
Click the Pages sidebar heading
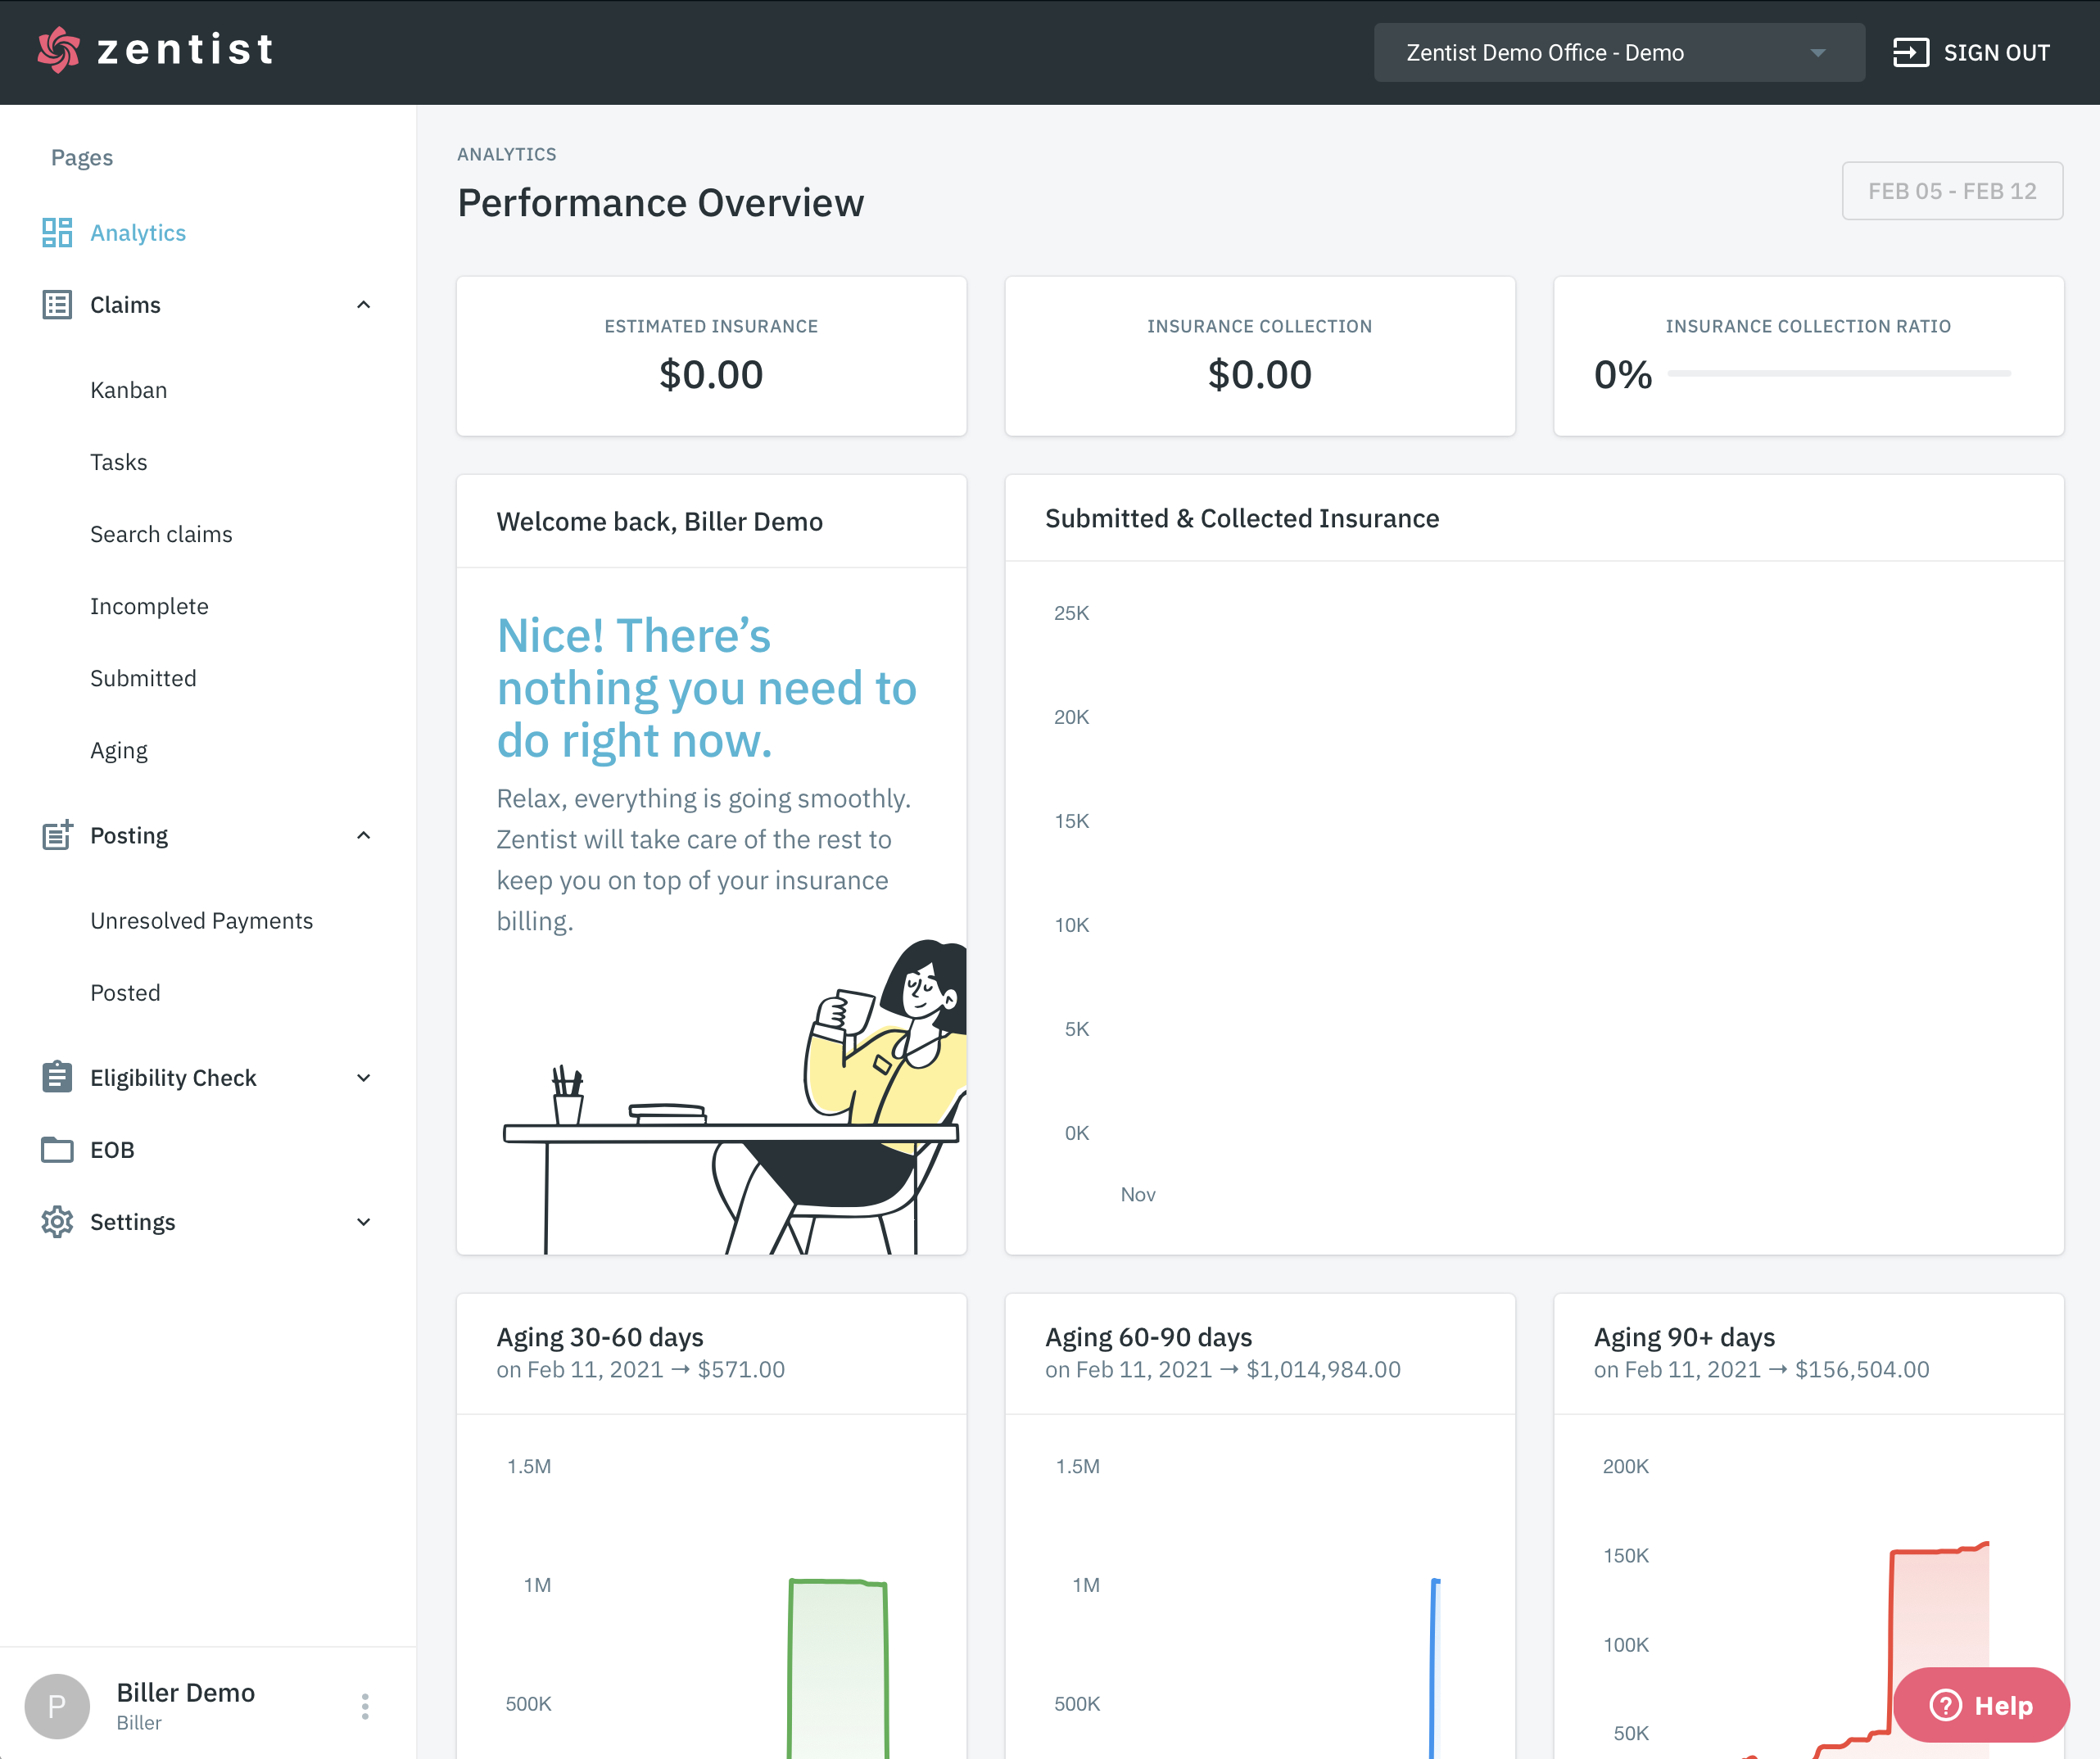(x=82, y=157)
